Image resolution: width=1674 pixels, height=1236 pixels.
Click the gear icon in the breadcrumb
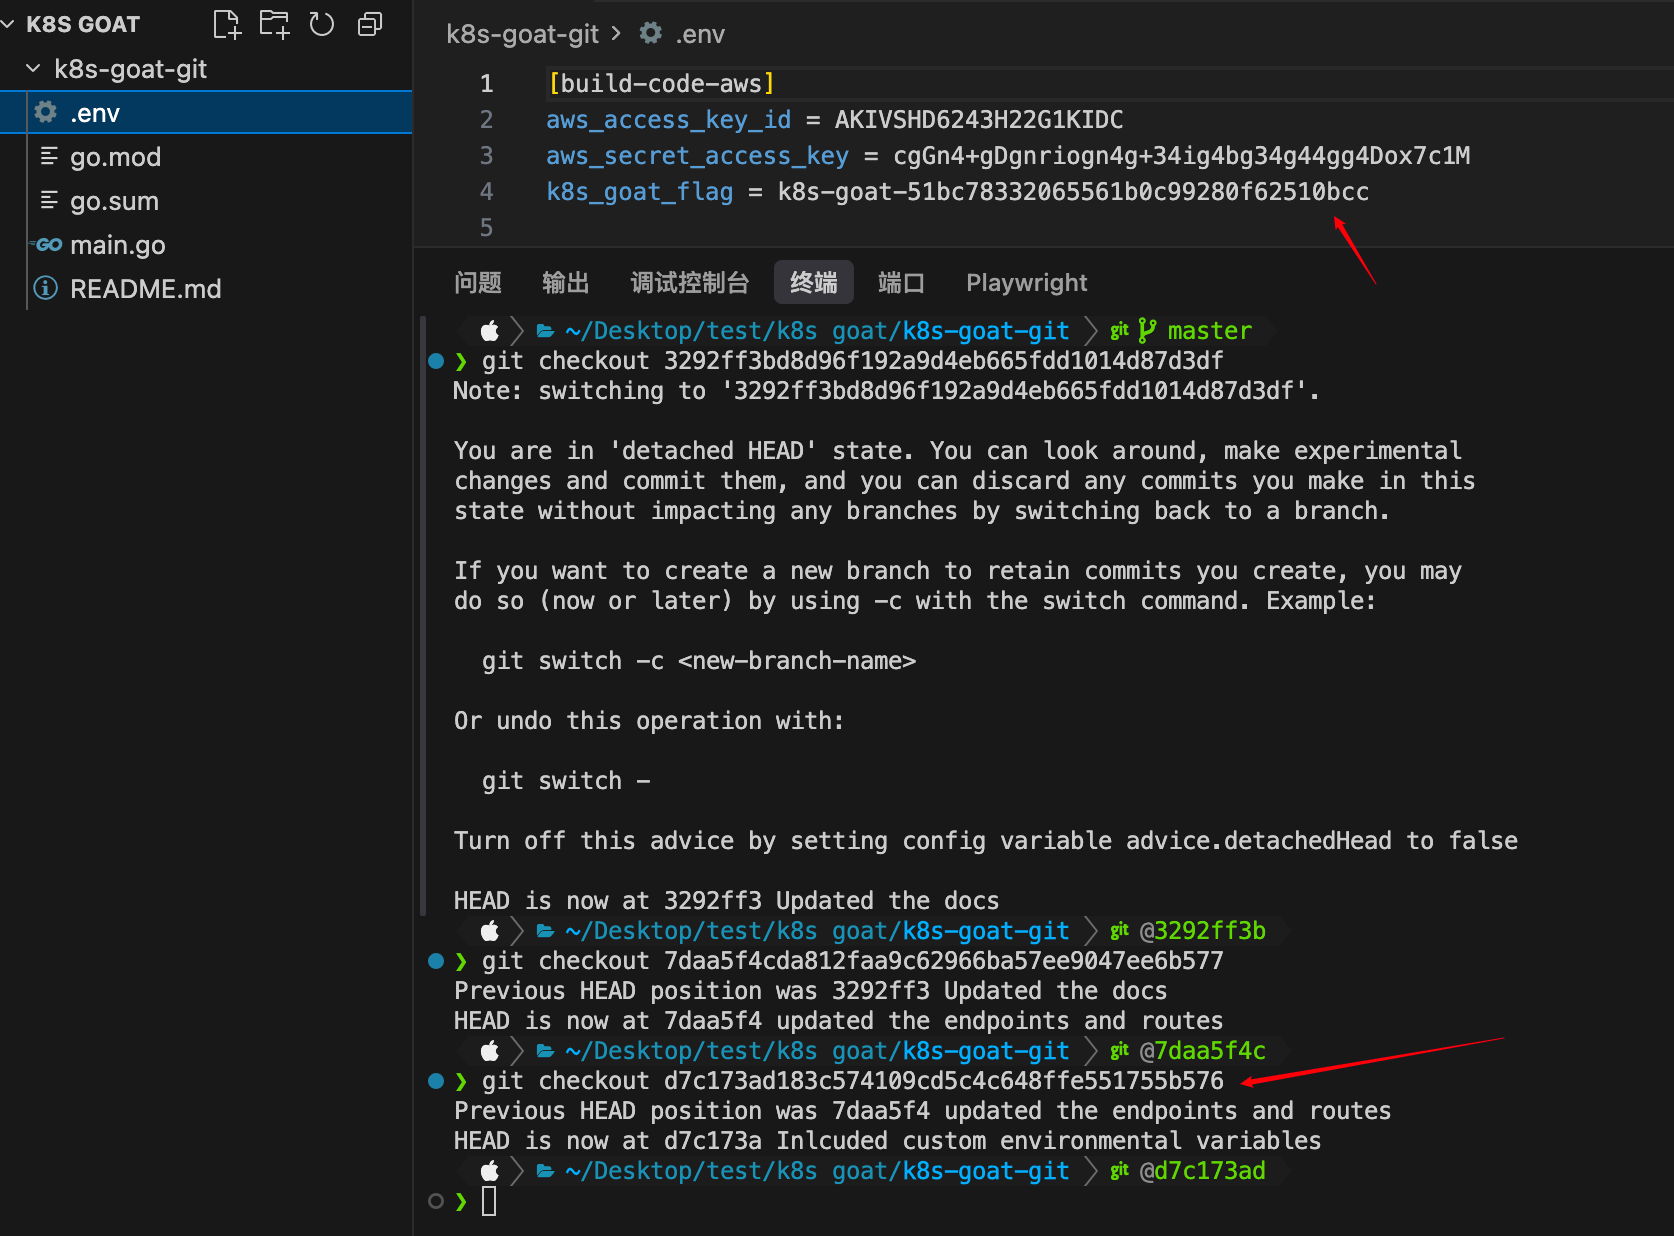pos(651,34)
